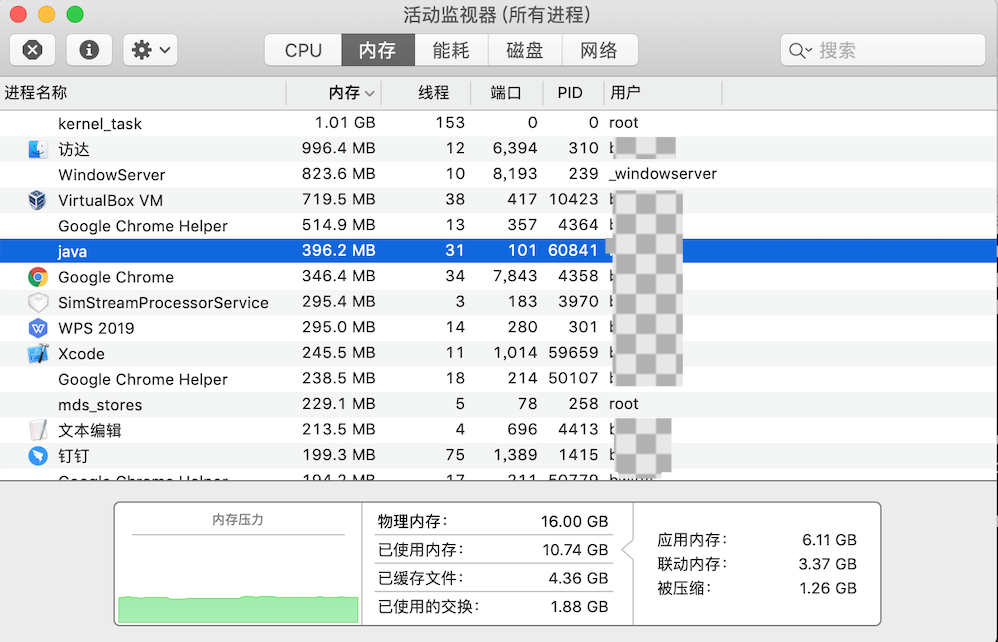Screen dimensions: 998x642
Task: Select the WPS 2019 process name
Action: coord(96,328)
